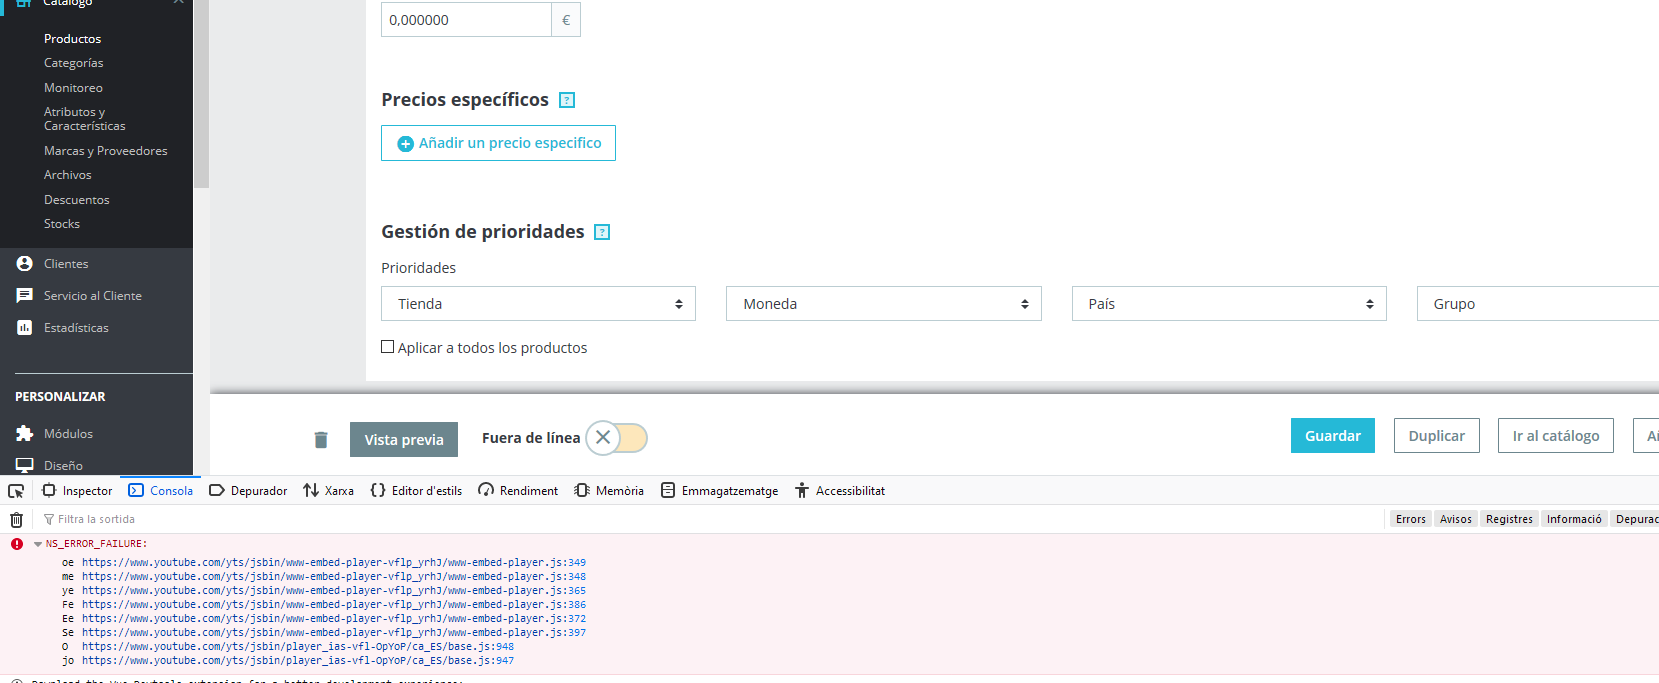Open Categorías in the sidebar
This screenshot has width=1659, height=683.
73,63
